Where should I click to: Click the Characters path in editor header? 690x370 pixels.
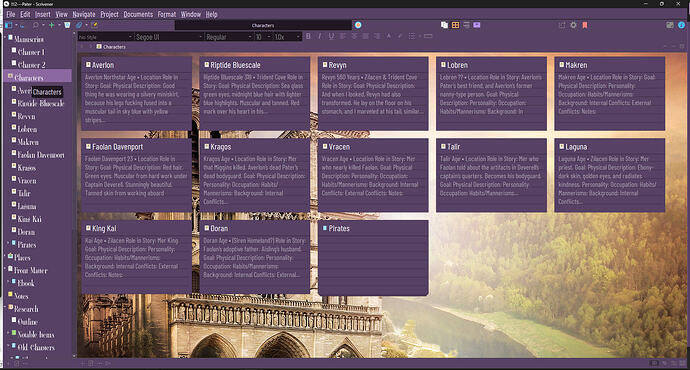tap(114, 47)
